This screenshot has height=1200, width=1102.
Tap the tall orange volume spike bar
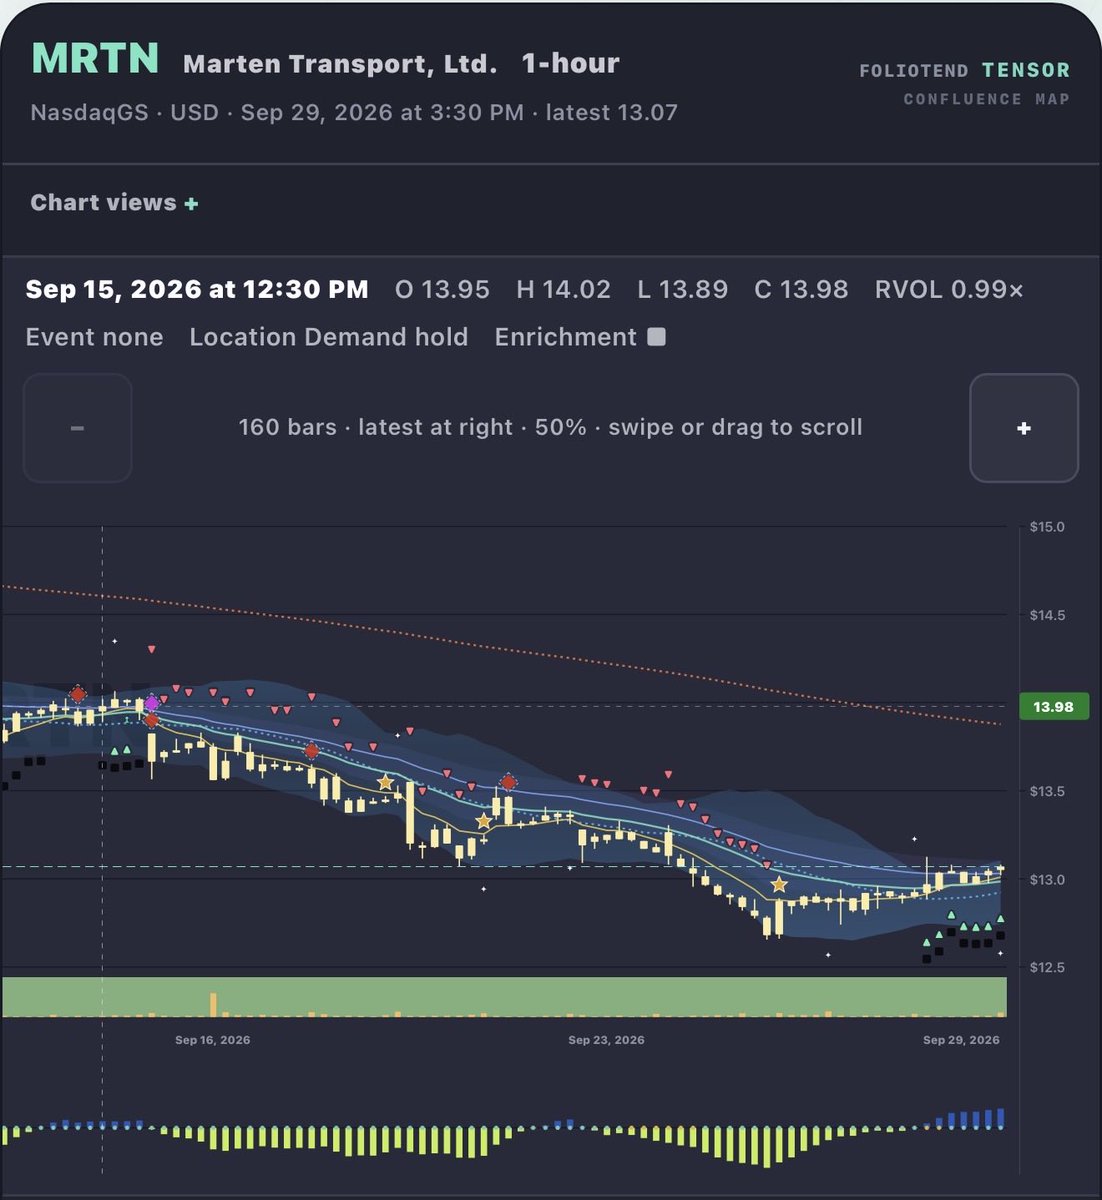pos(213,1004)
